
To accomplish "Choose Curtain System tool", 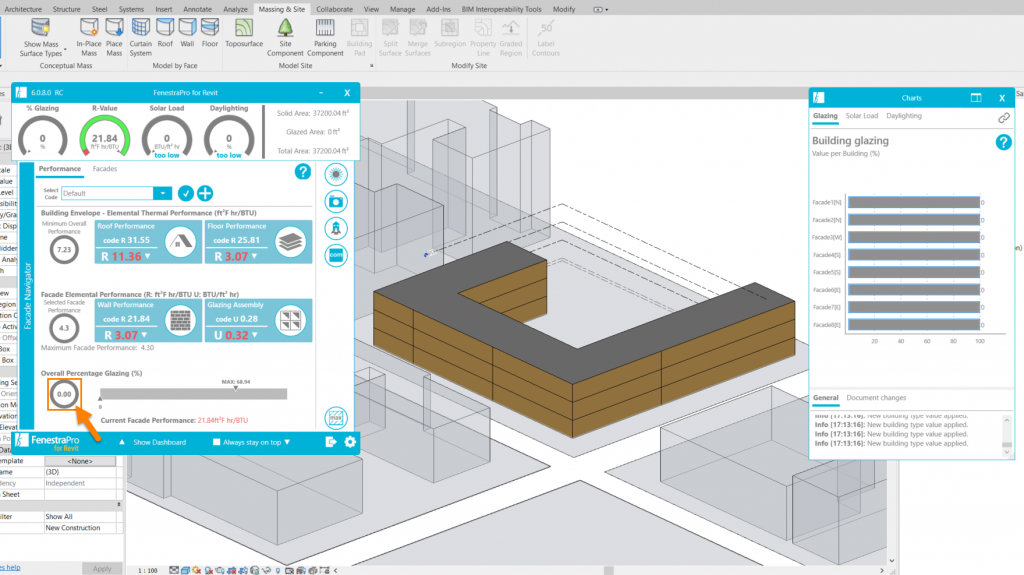I will 140,38.
